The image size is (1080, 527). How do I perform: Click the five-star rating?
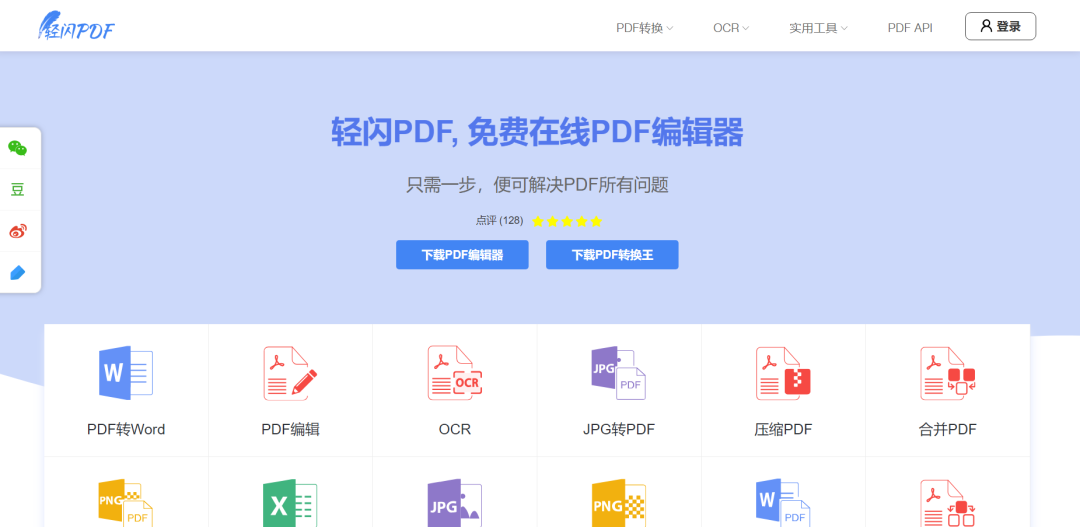[x=567, y=221]
